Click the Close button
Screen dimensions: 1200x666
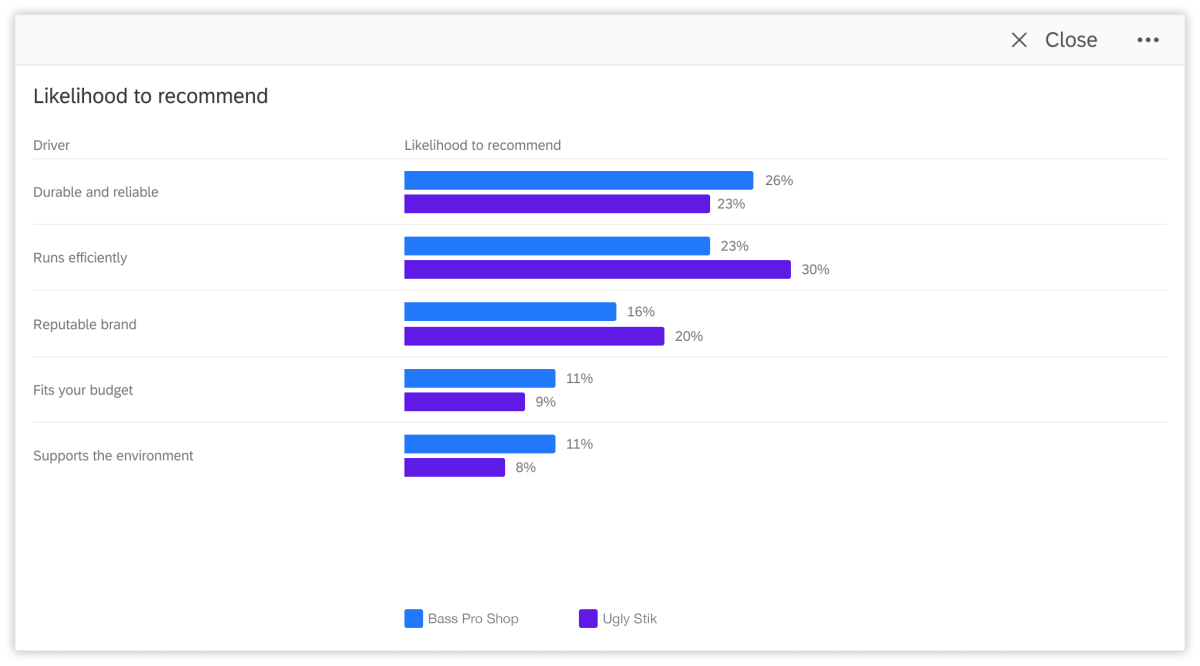click(x=1070, y=39)
